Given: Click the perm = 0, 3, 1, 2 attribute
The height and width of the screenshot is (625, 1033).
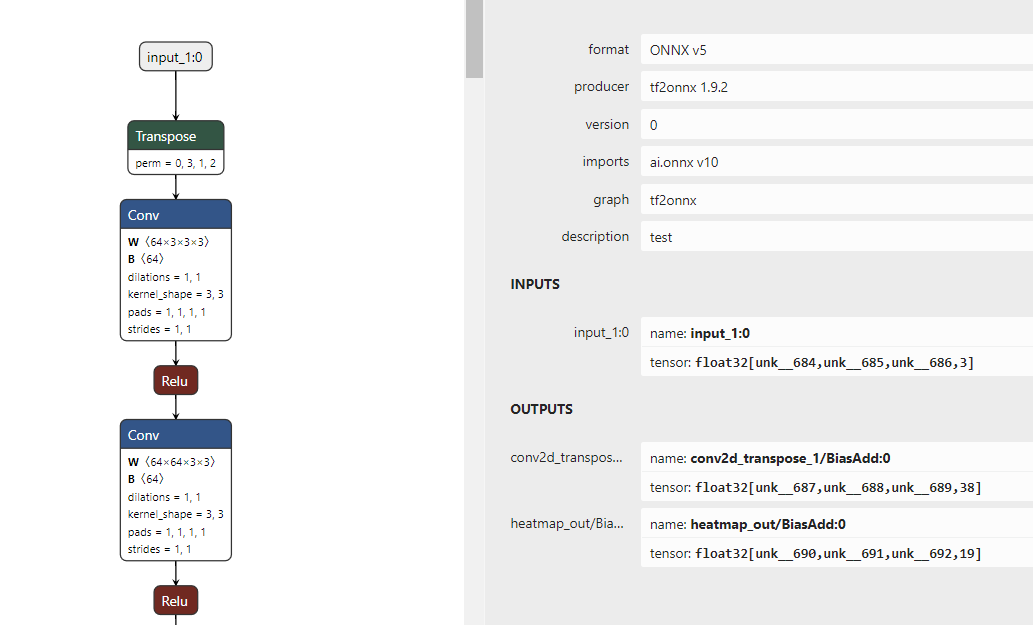Looking at the screenshot, I should (x=175, y=163).
